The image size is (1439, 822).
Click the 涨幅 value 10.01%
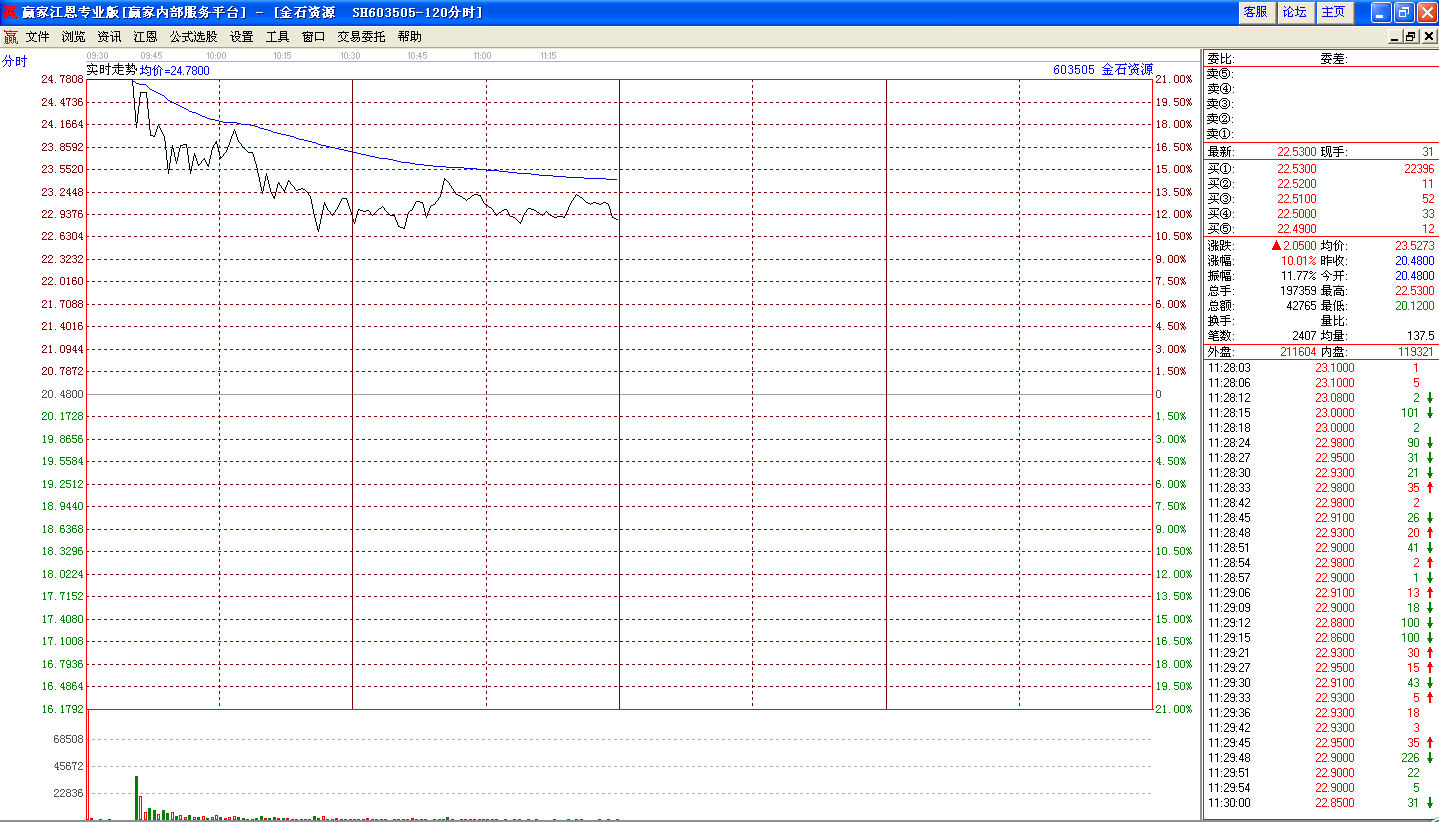coord(1299,261)
